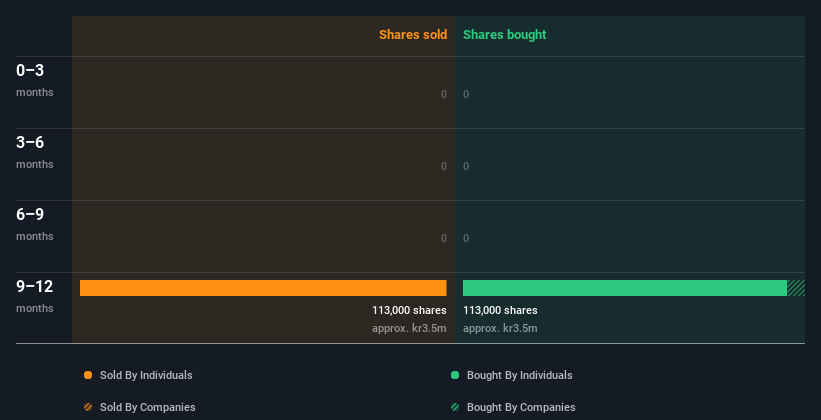Click the 0–3 months row label
821x420 pixels.
coord(35,80)
